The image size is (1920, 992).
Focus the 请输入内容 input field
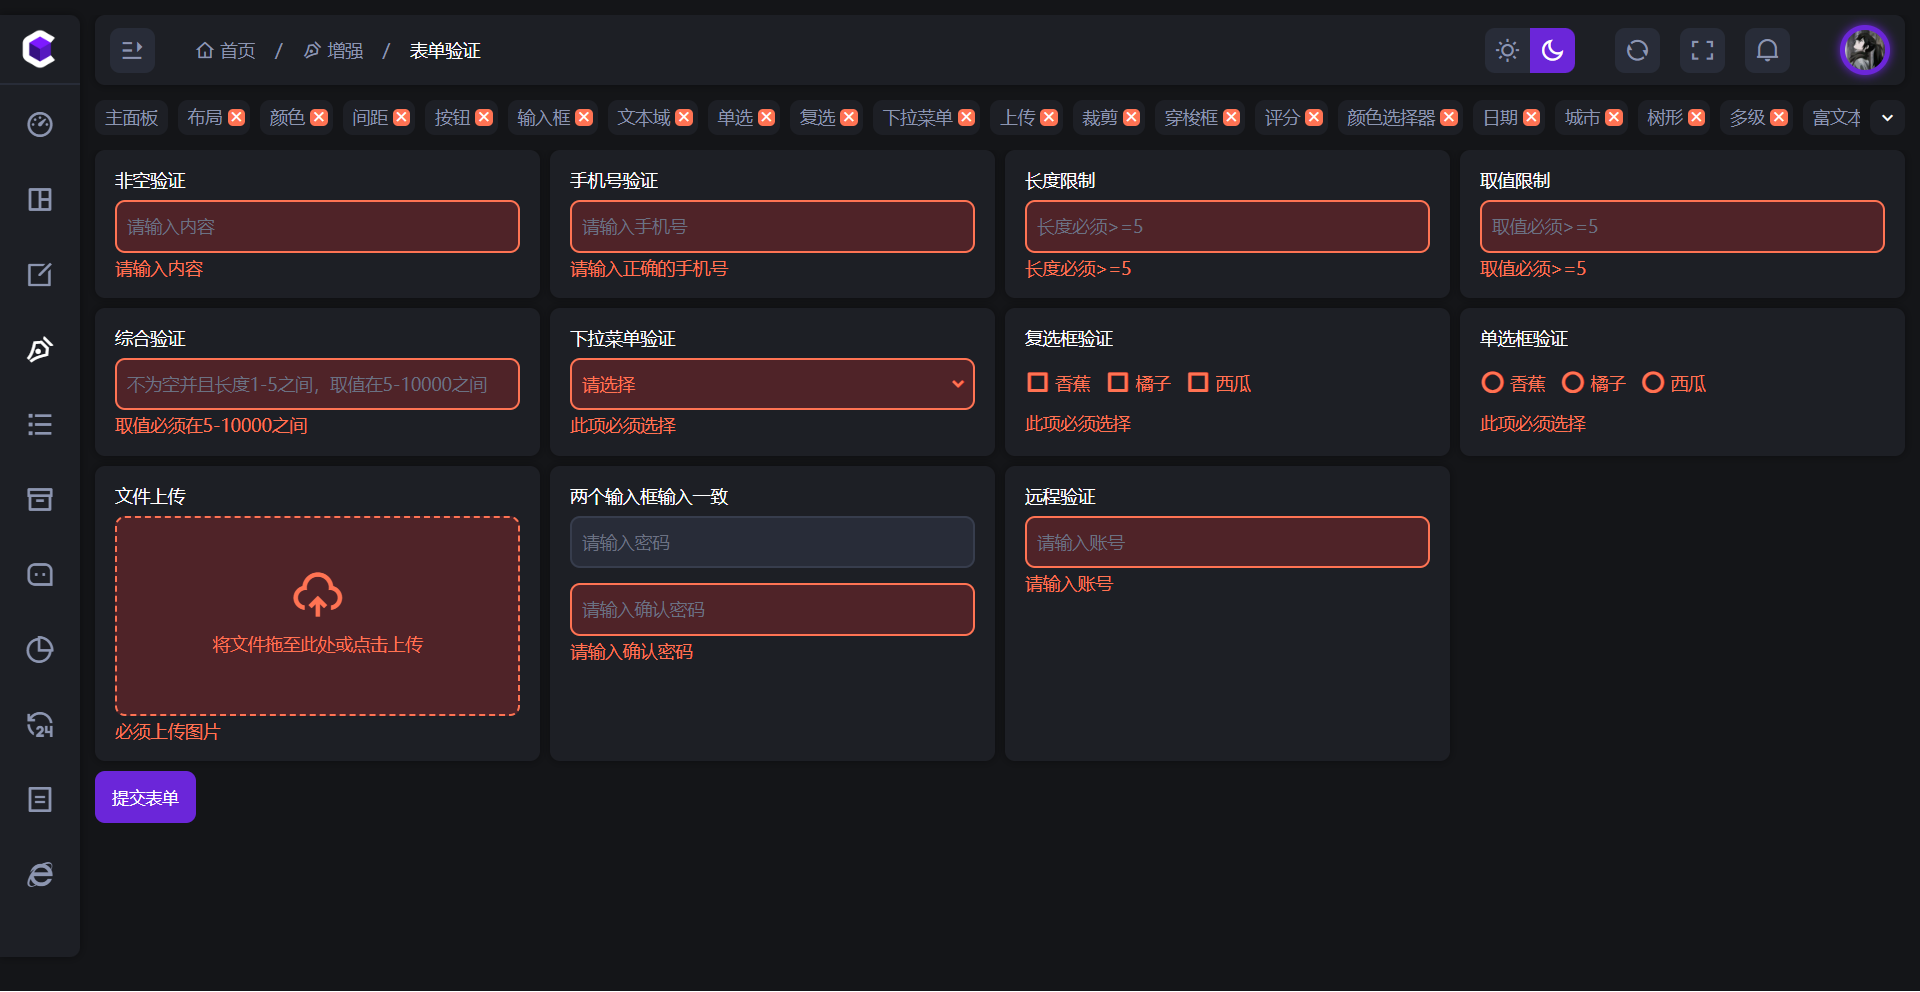pyautogui.click(x=317, y=226)
